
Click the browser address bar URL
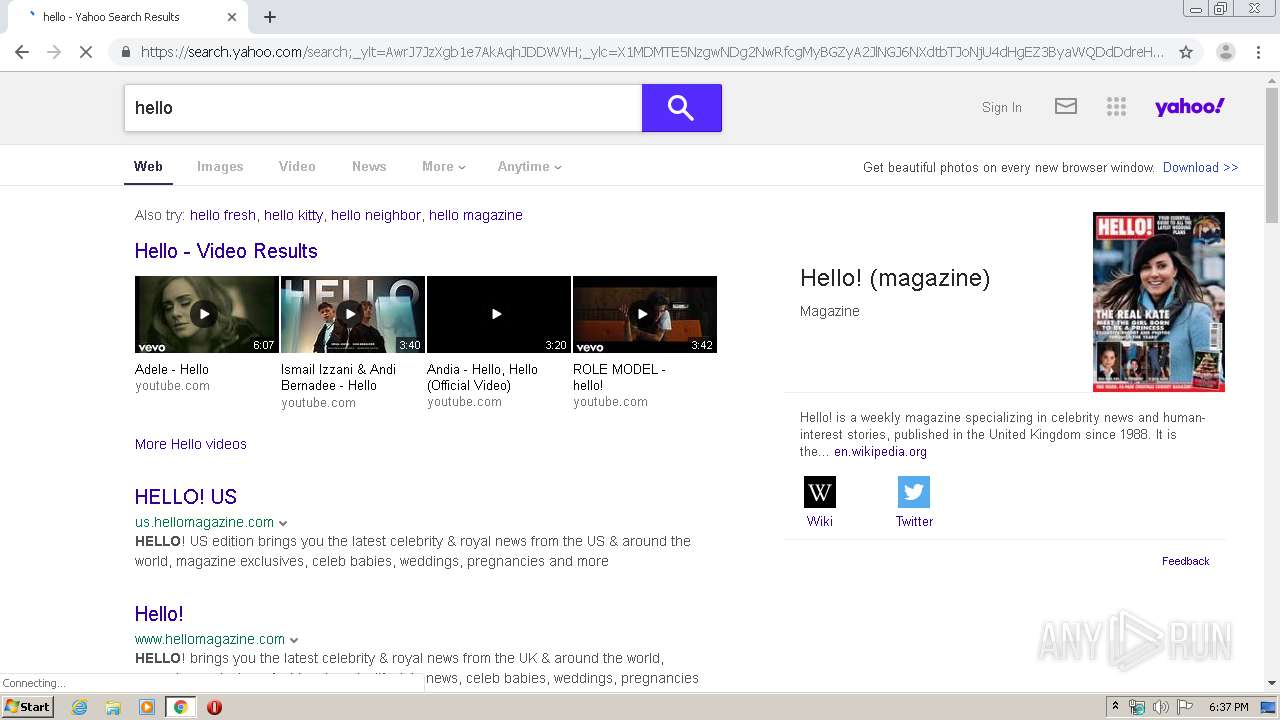(x=652, y=52)
